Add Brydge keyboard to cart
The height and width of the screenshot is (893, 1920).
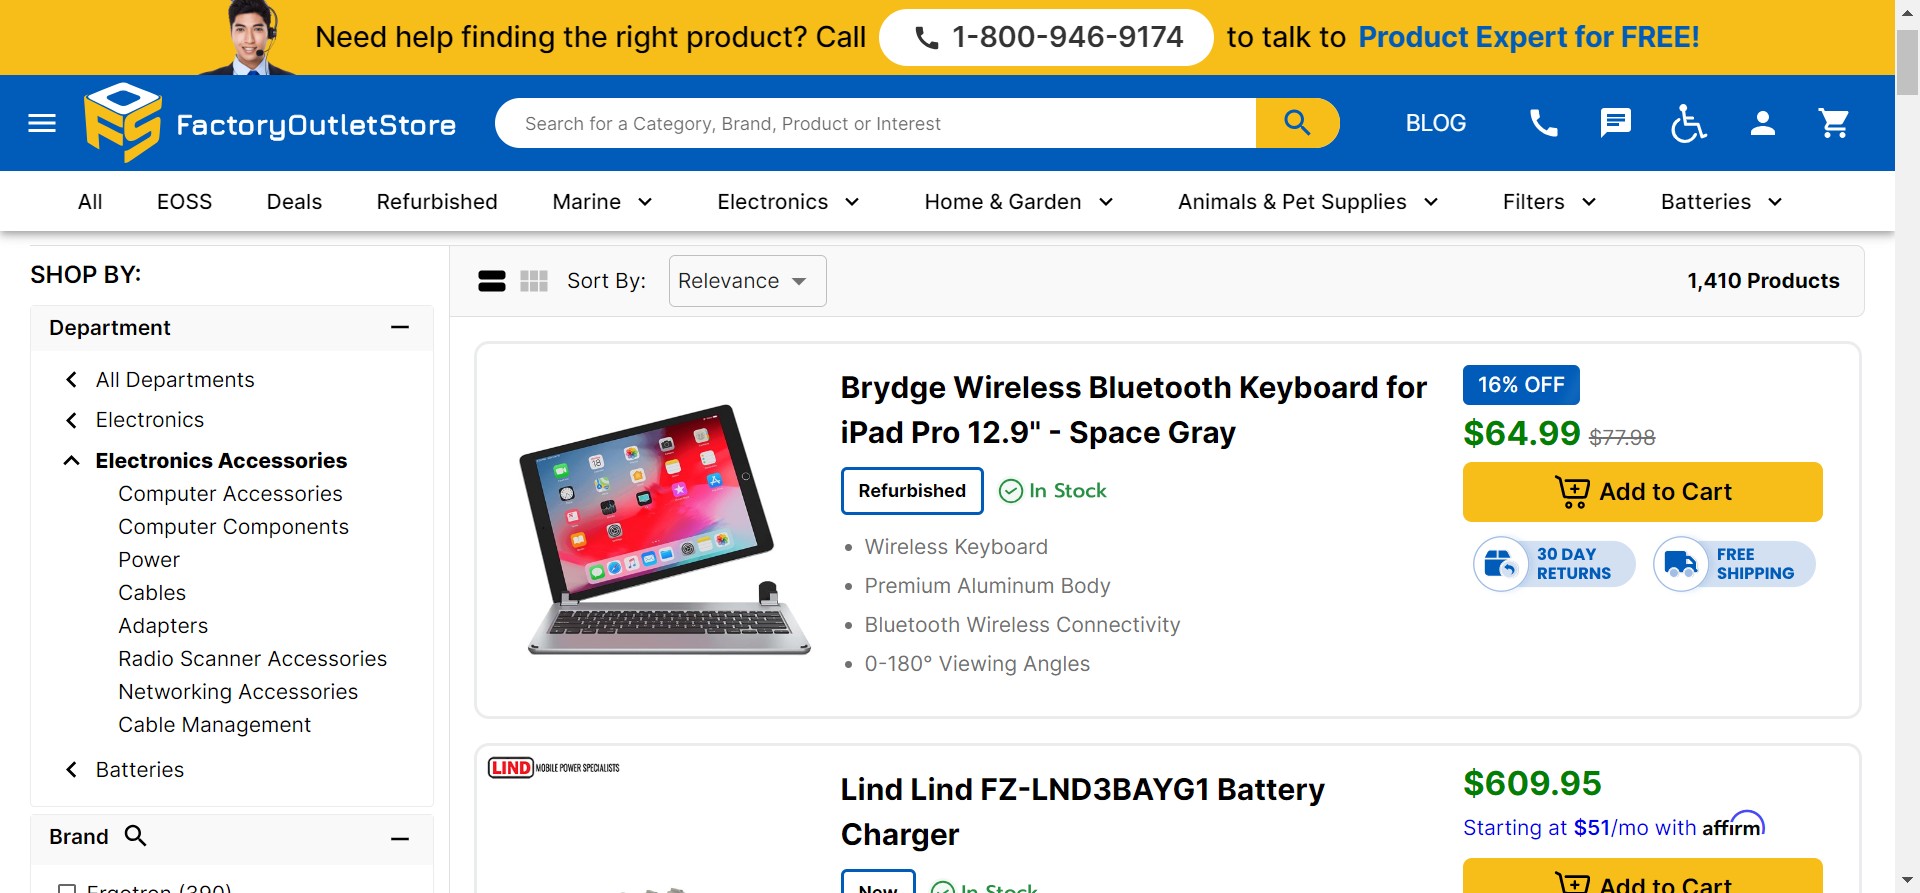pyautogui.click(x=1642, y=492)
